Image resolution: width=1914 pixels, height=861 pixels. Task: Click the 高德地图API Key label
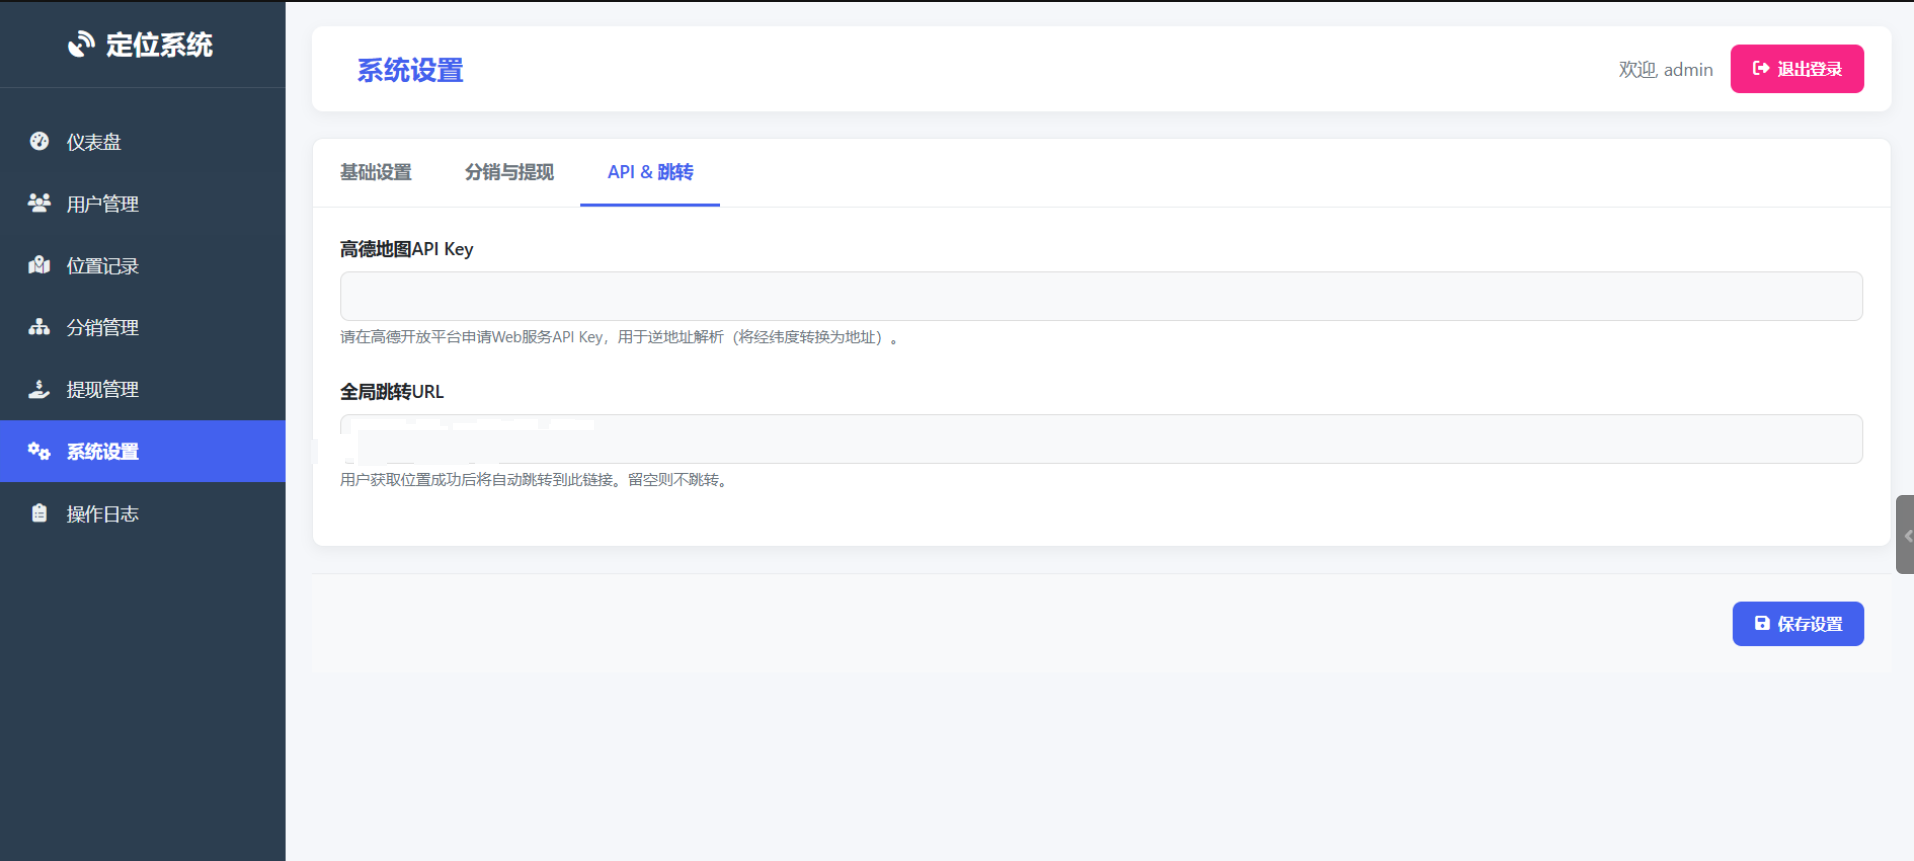(407, 249)
